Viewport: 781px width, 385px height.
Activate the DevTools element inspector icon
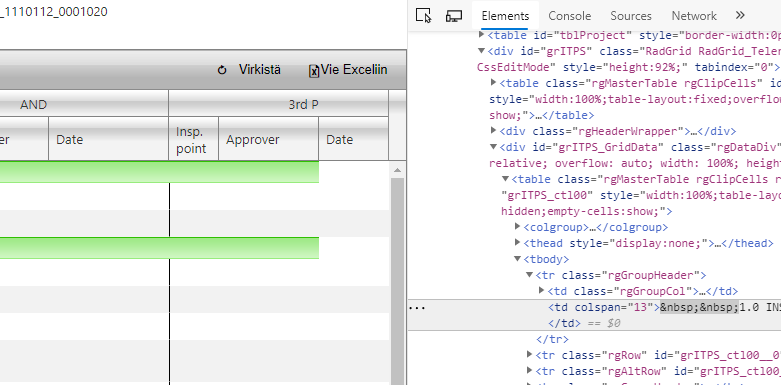pos(423,15)
